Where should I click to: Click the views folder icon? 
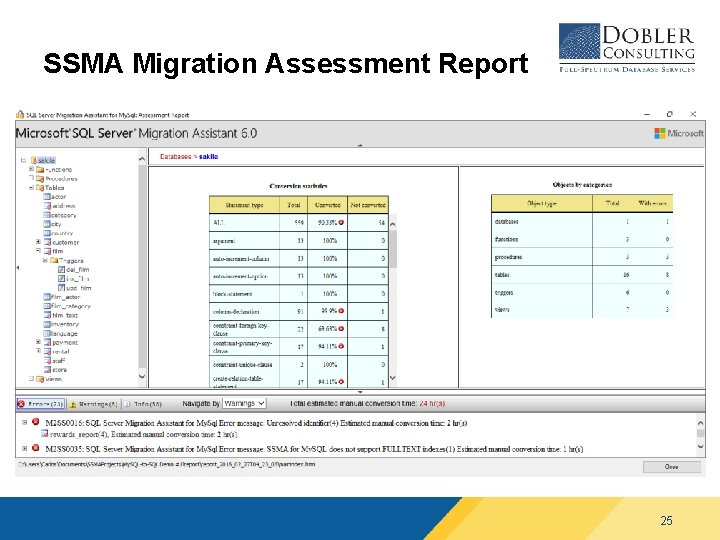click(40, 379)
